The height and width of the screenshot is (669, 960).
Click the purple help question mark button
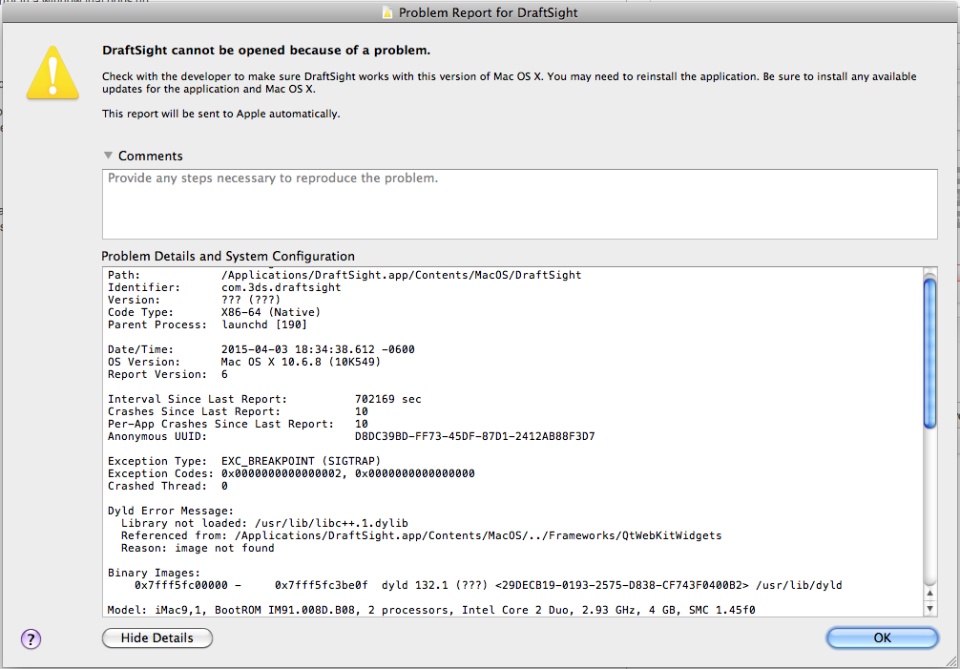(x=31, y=639)
